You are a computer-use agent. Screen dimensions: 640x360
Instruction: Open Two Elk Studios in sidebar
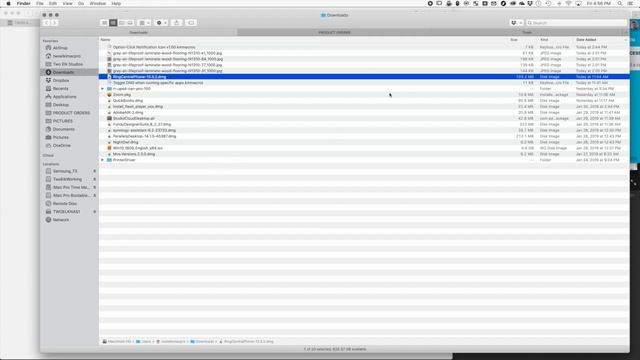coord(68,64)
